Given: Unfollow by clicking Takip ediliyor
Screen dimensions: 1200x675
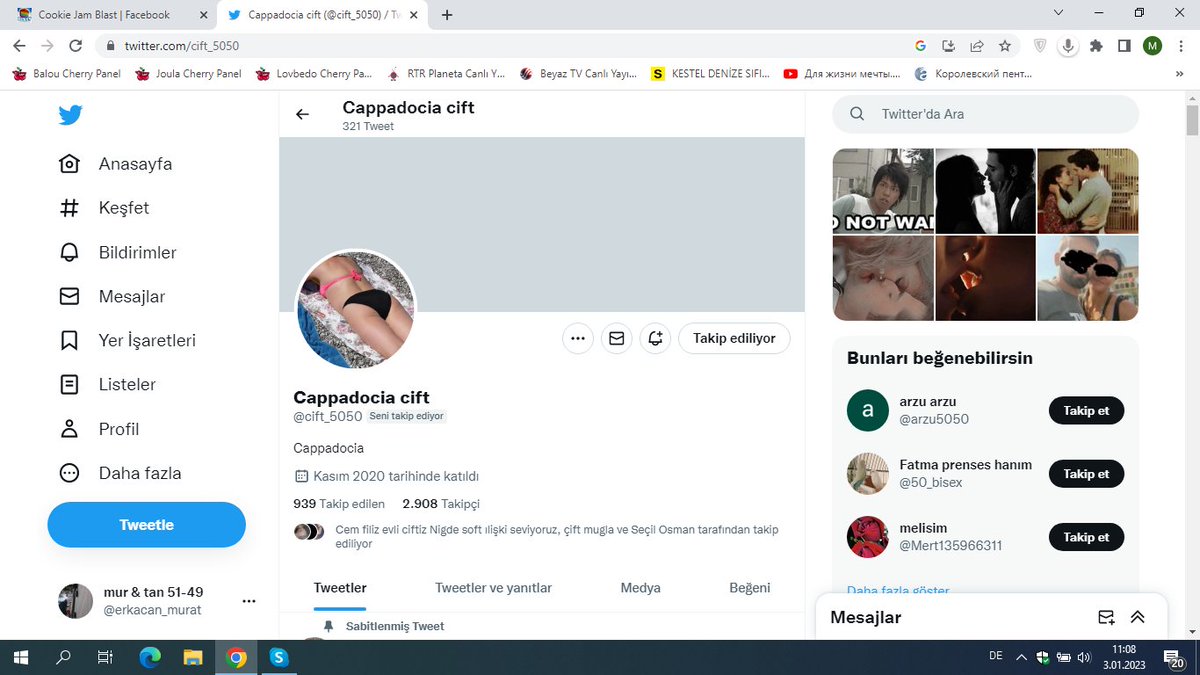Looking at the screenshot, I should tap(734, 338).
